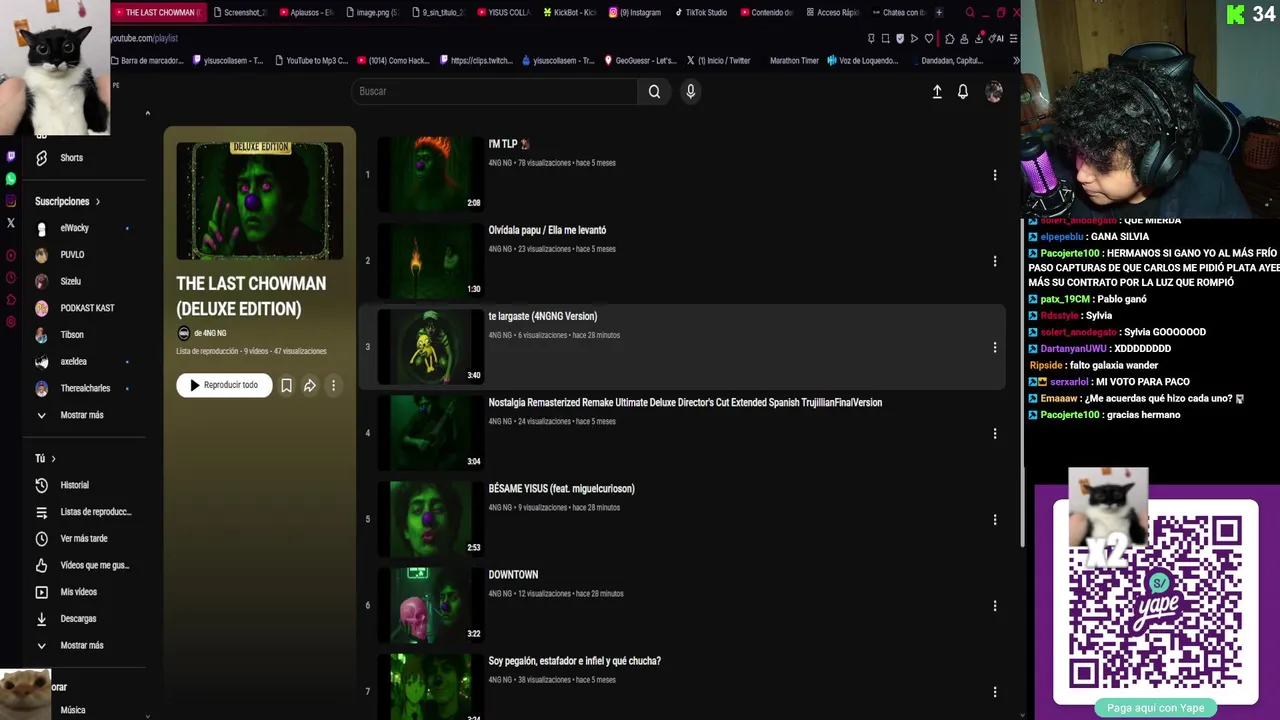This screenshot has height=720, width=1280.
Task: Open the Marathon Timer bookmark
Action: 794,60
